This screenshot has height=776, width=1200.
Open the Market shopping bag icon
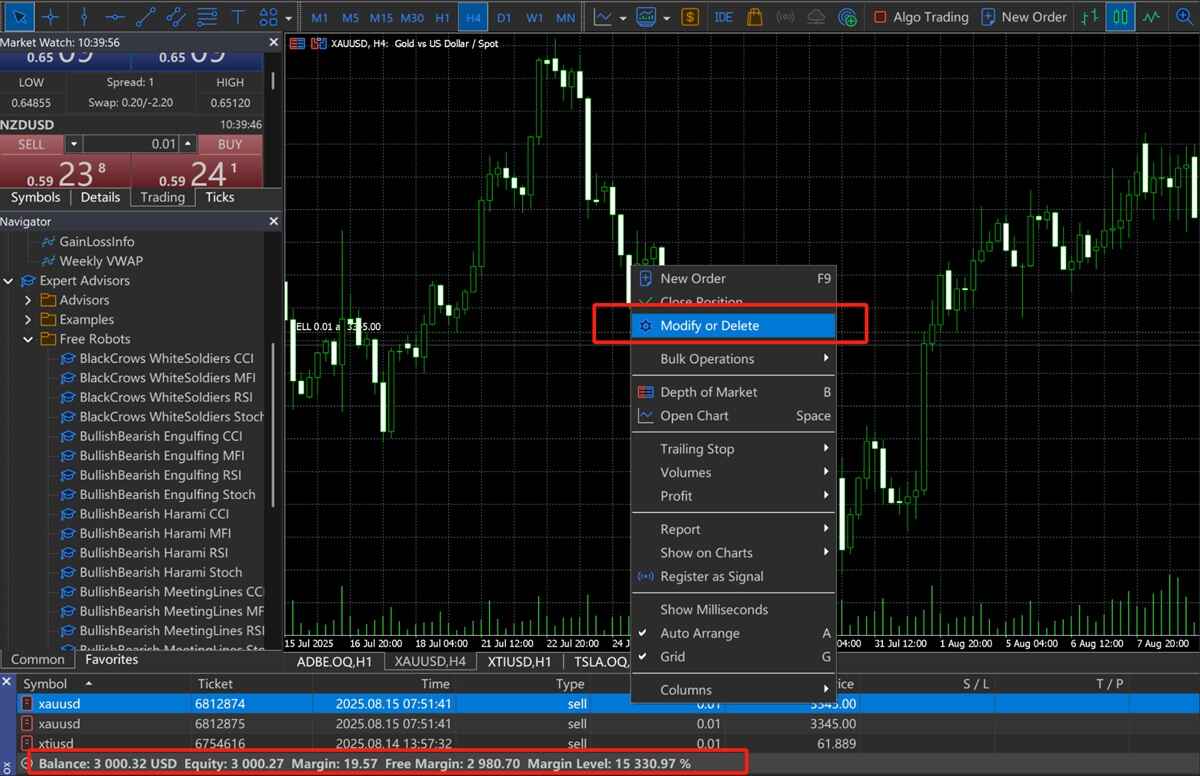coord(755,17)
